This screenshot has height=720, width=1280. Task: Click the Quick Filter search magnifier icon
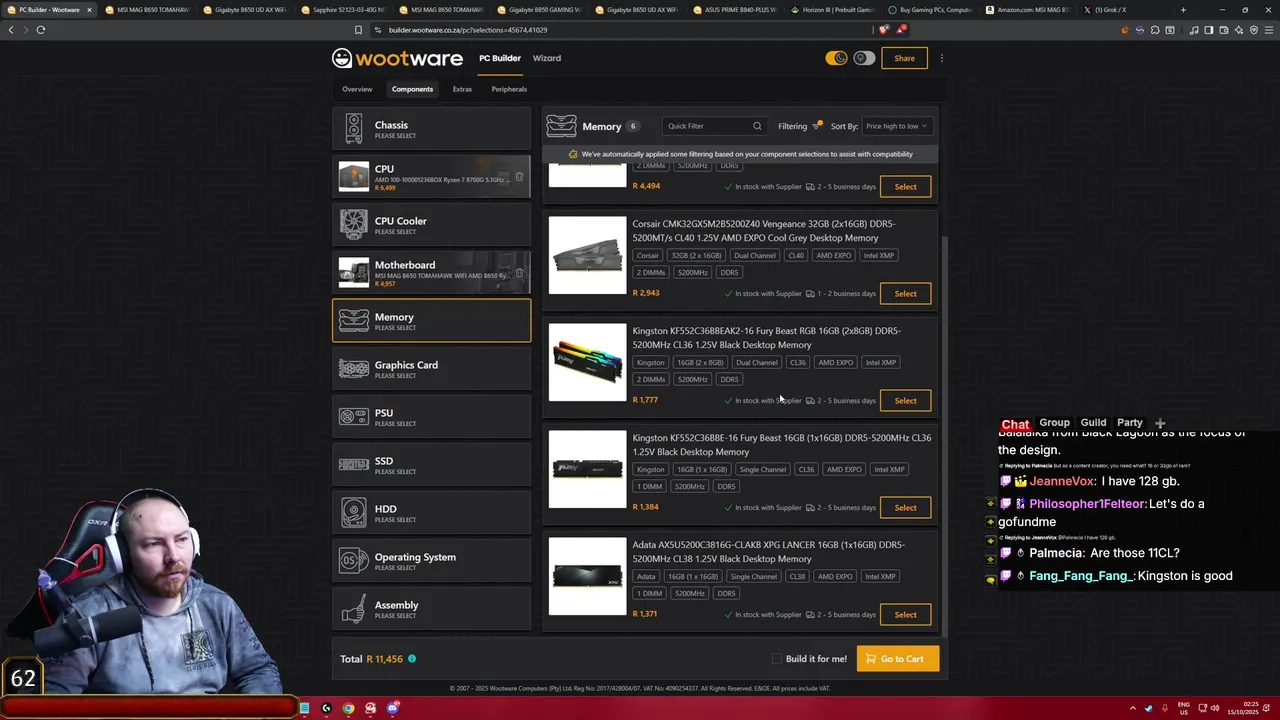[x=757, y=126]
